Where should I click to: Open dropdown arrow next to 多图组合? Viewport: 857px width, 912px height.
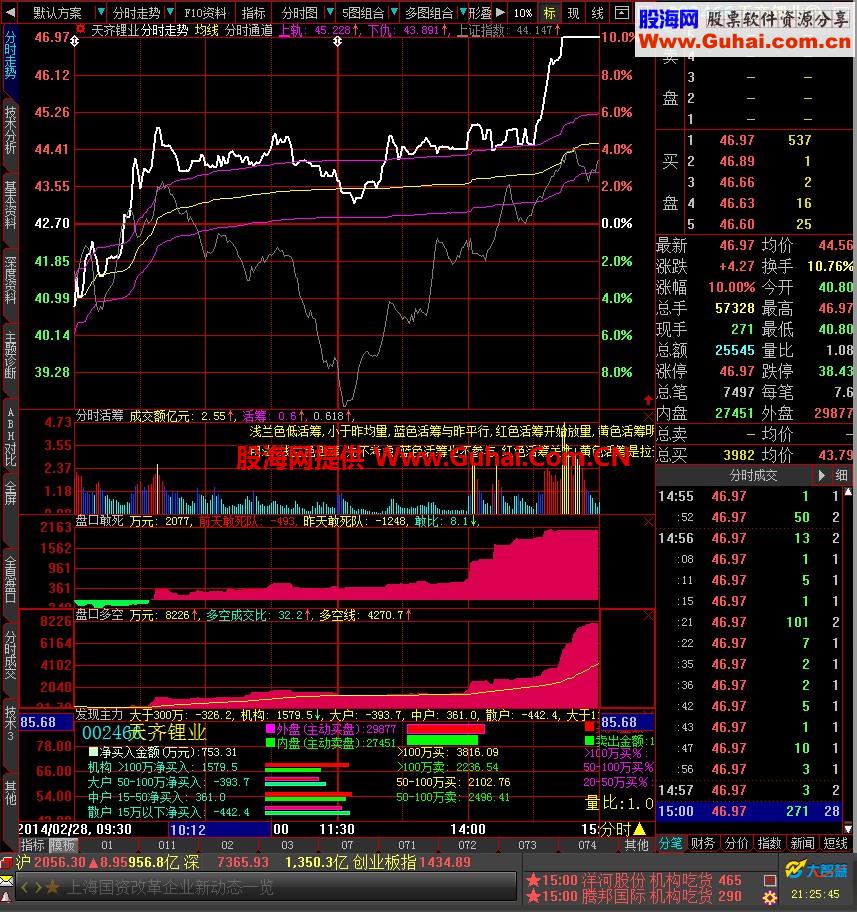click(x=463, y=12)
